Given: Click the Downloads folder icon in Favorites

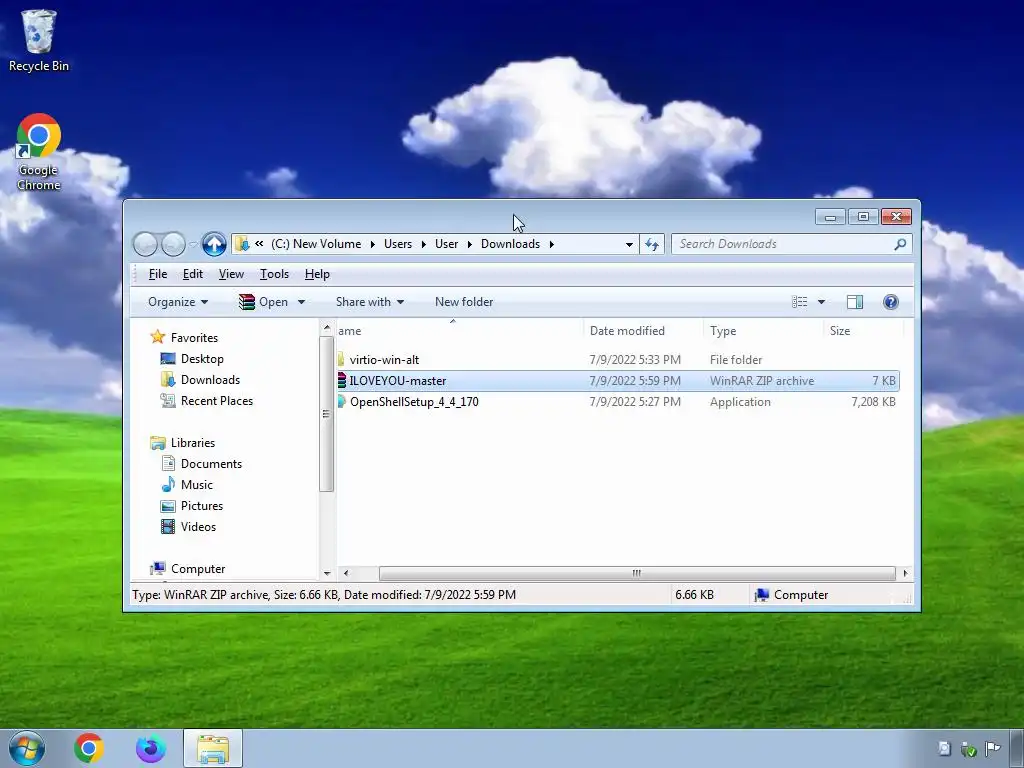Looking at the screenshot, I should point(168,379).
